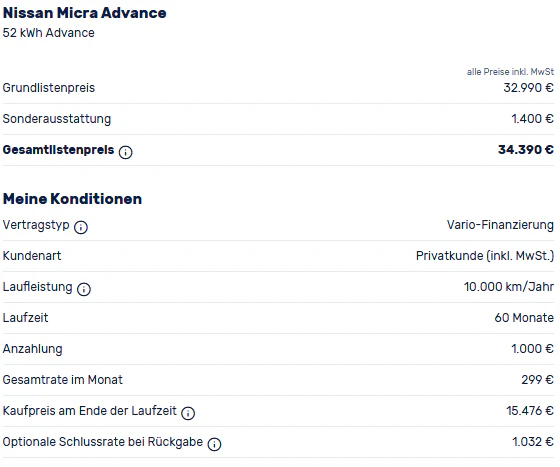The height and width of the screenshot is (467, 560).
Task: Open the Laufleistung info icon
Action: (x=84, y=289)
